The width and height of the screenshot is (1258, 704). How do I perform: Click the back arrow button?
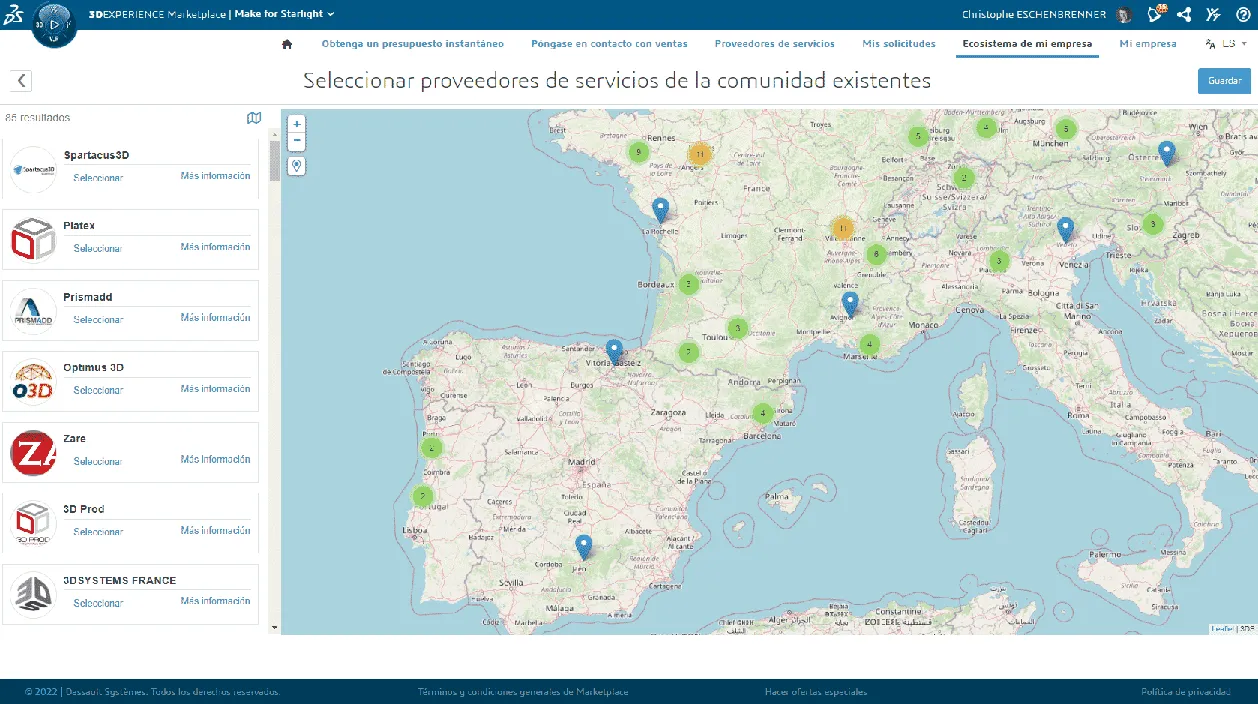[20, 80]
